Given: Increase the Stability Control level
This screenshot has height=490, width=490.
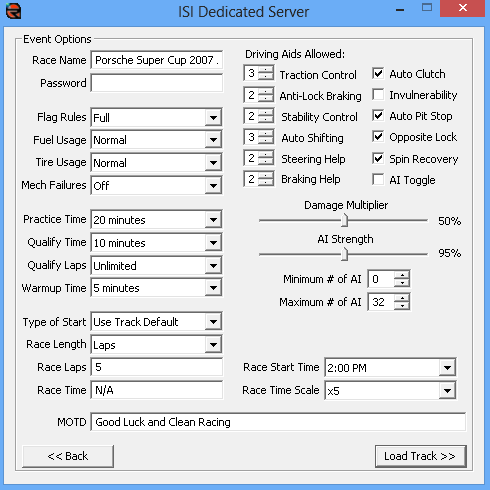Looking at the screenshot, I should coord(266,112).
